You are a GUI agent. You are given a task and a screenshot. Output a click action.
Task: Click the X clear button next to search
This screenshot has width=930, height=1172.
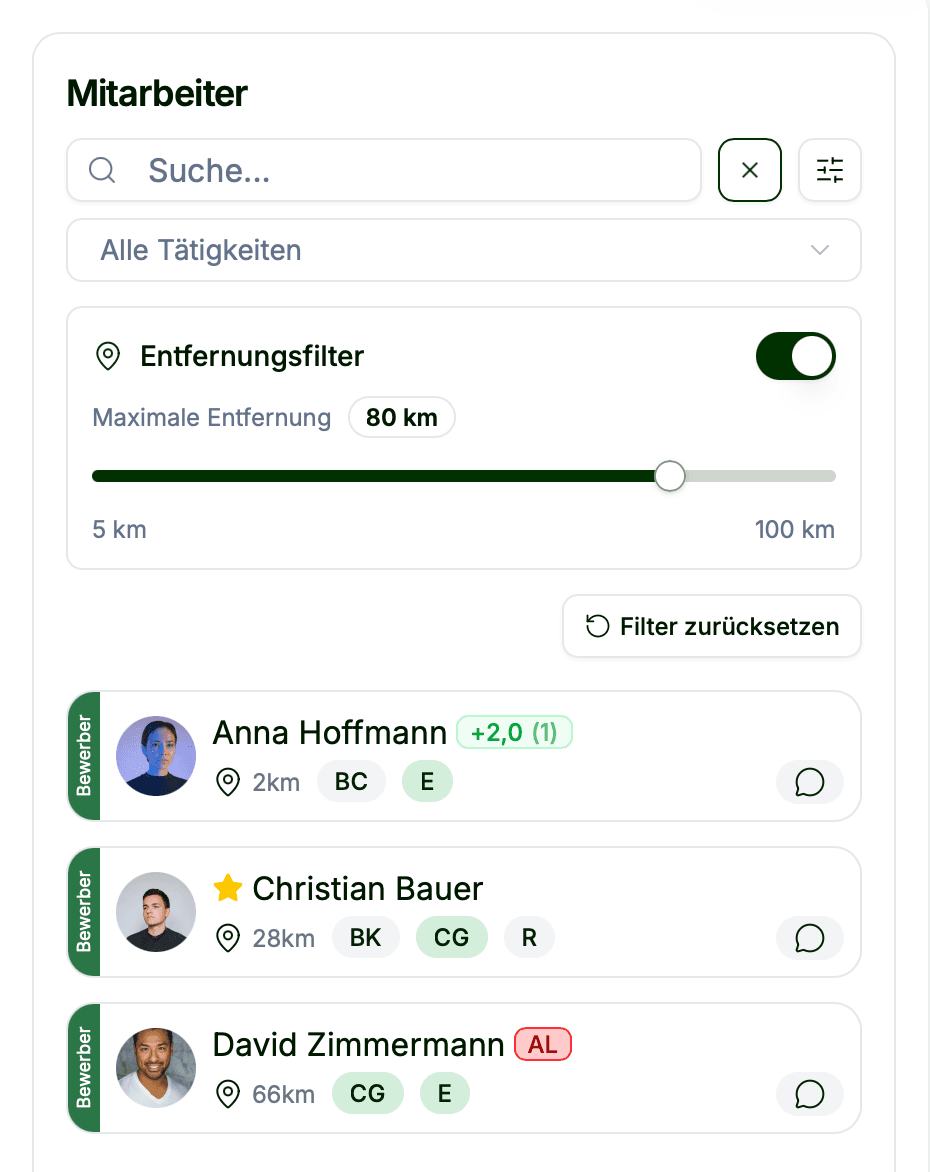pos(750,170)
